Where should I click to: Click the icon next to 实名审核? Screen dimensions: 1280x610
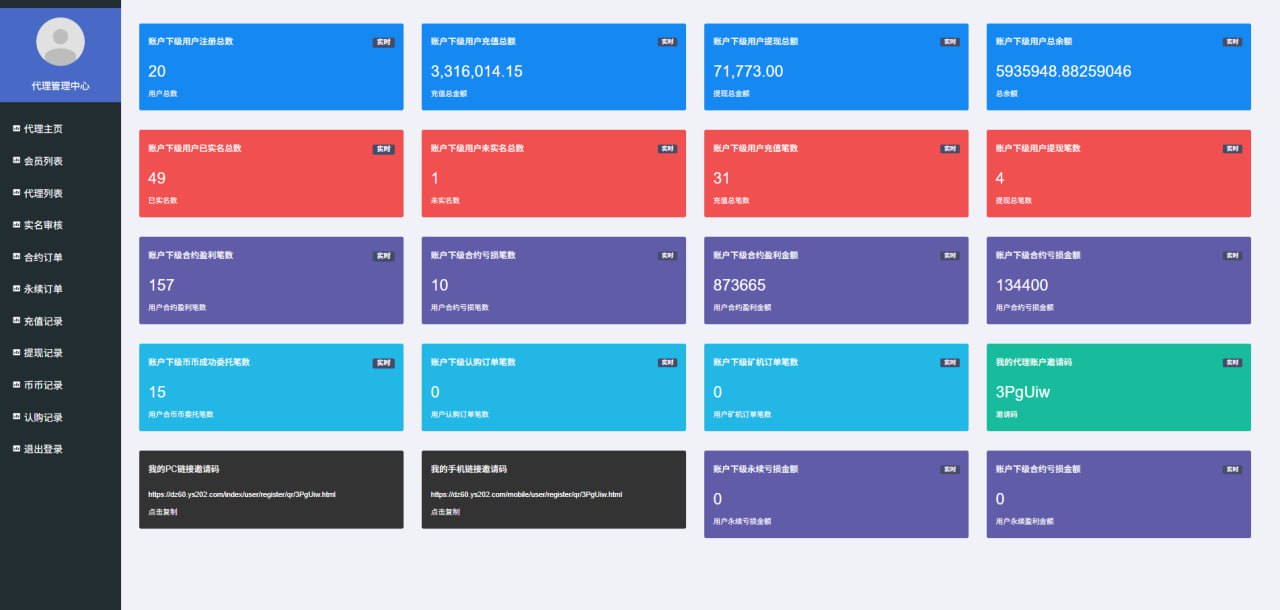(x=16, y=225)
